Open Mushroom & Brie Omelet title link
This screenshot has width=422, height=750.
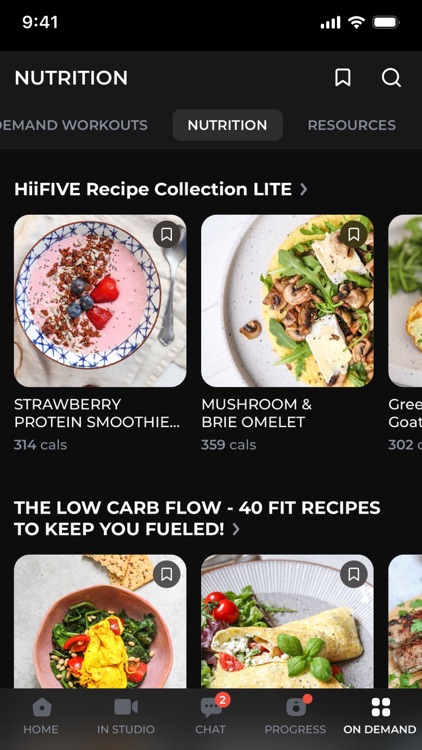pyautogui.click(x=256, y=413)
